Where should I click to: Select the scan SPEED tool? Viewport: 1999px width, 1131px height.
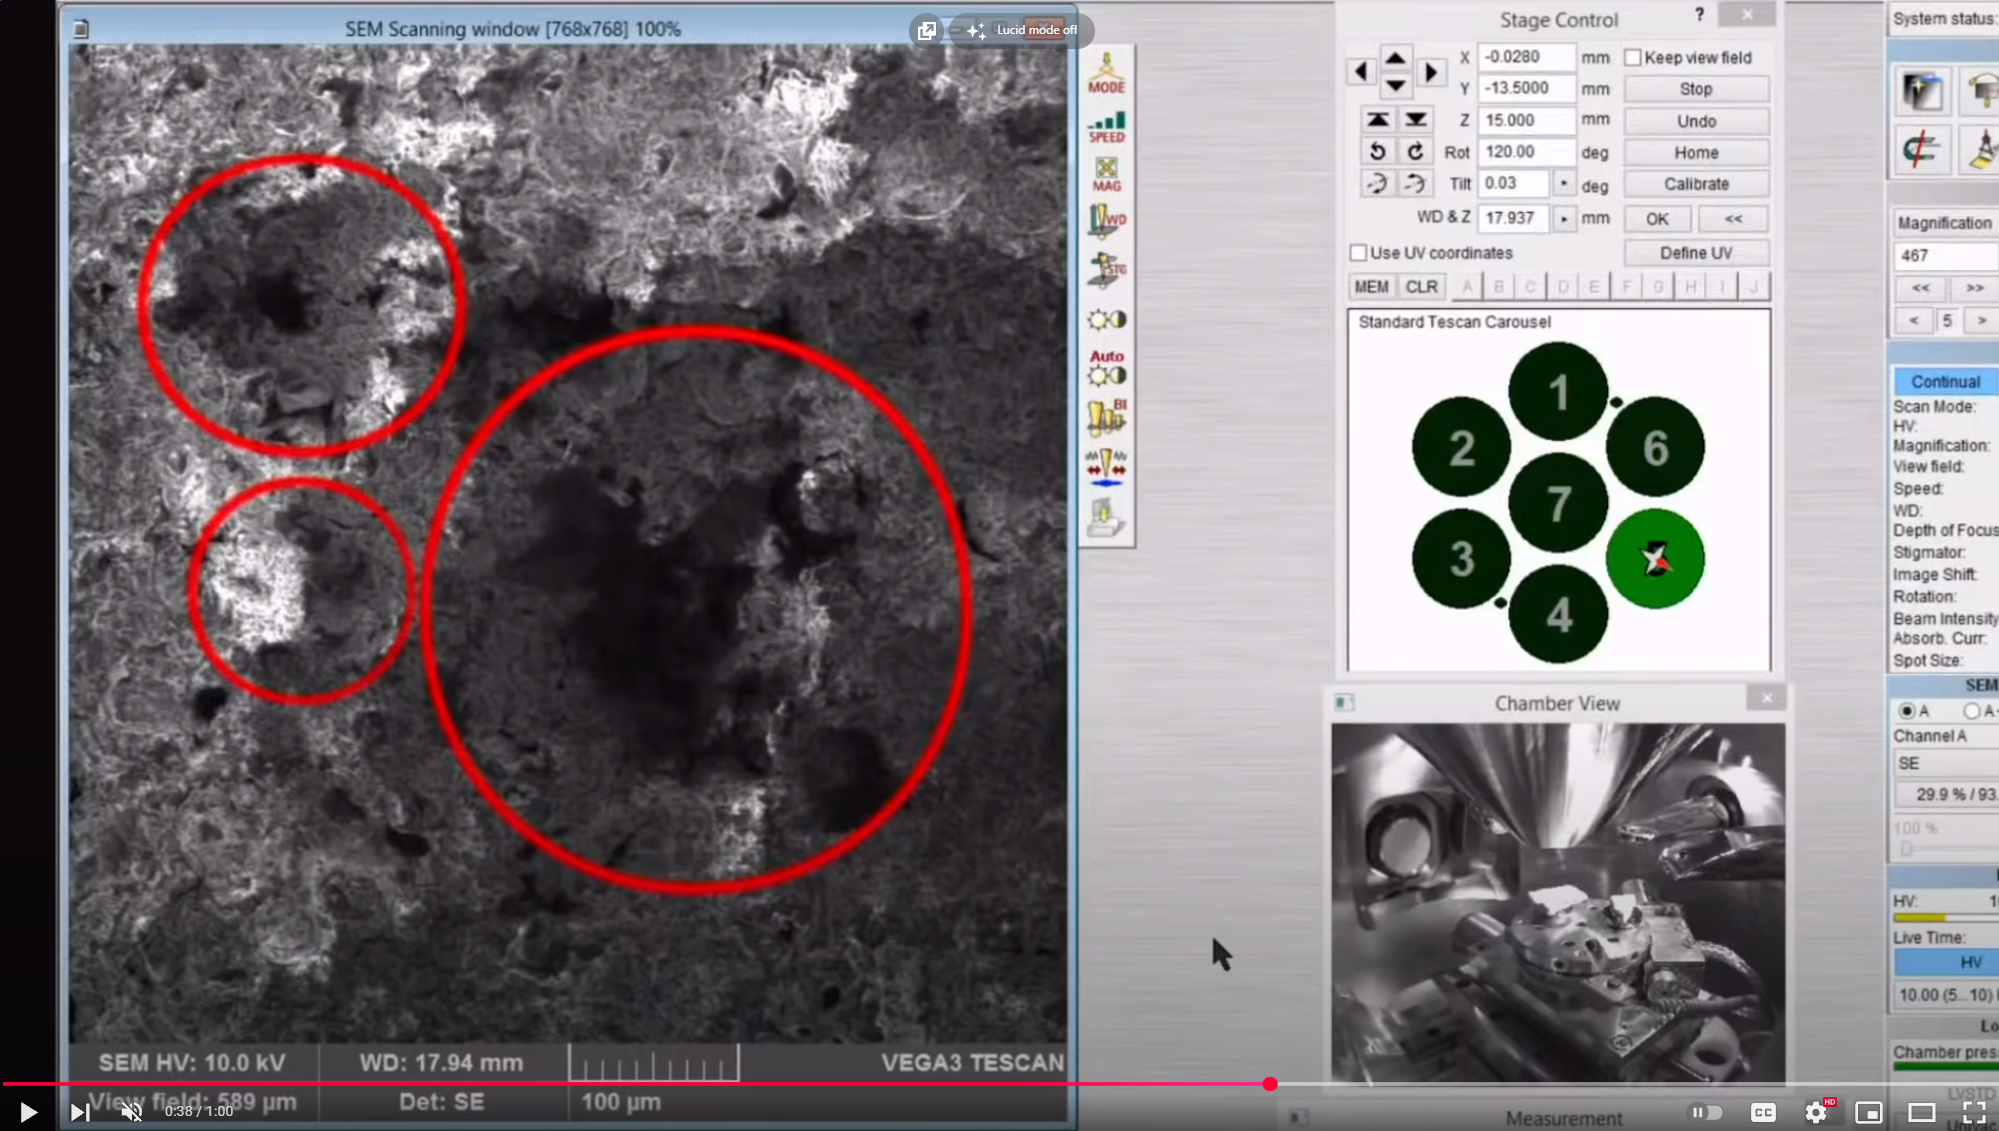coord(1106,127)
